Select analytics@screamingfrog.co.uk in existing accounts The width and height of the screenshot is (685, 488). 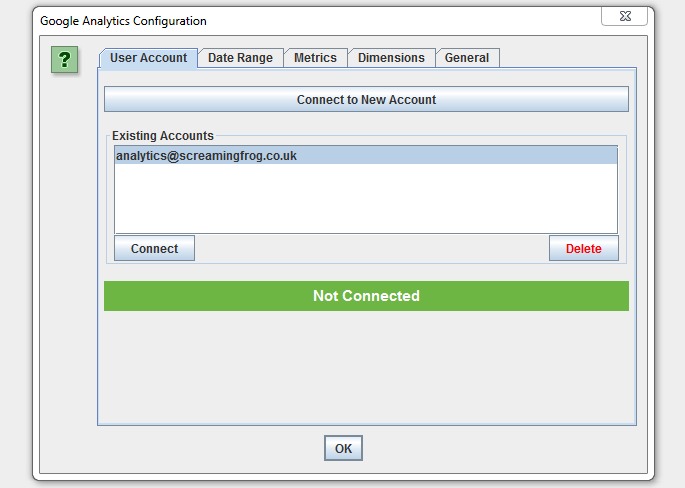366,156
